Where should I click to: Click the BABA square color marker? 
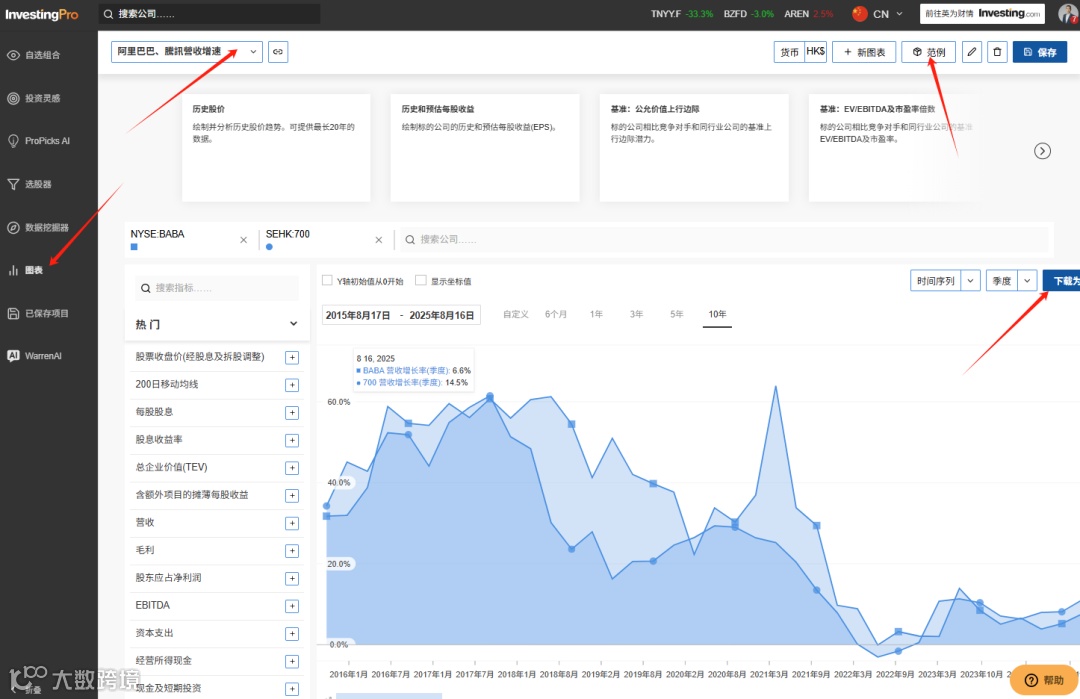click(134, 247)
